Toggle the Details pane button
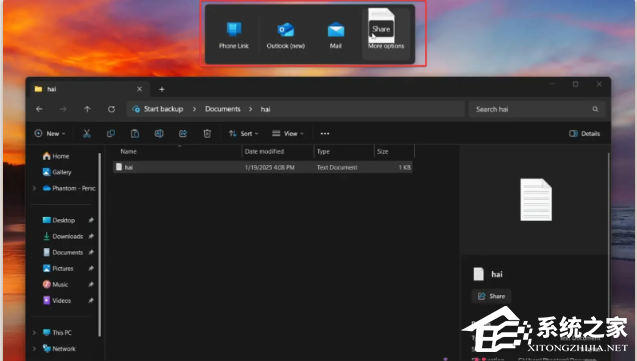This screenshot has width=637, height=361. [x=585, y=134]
